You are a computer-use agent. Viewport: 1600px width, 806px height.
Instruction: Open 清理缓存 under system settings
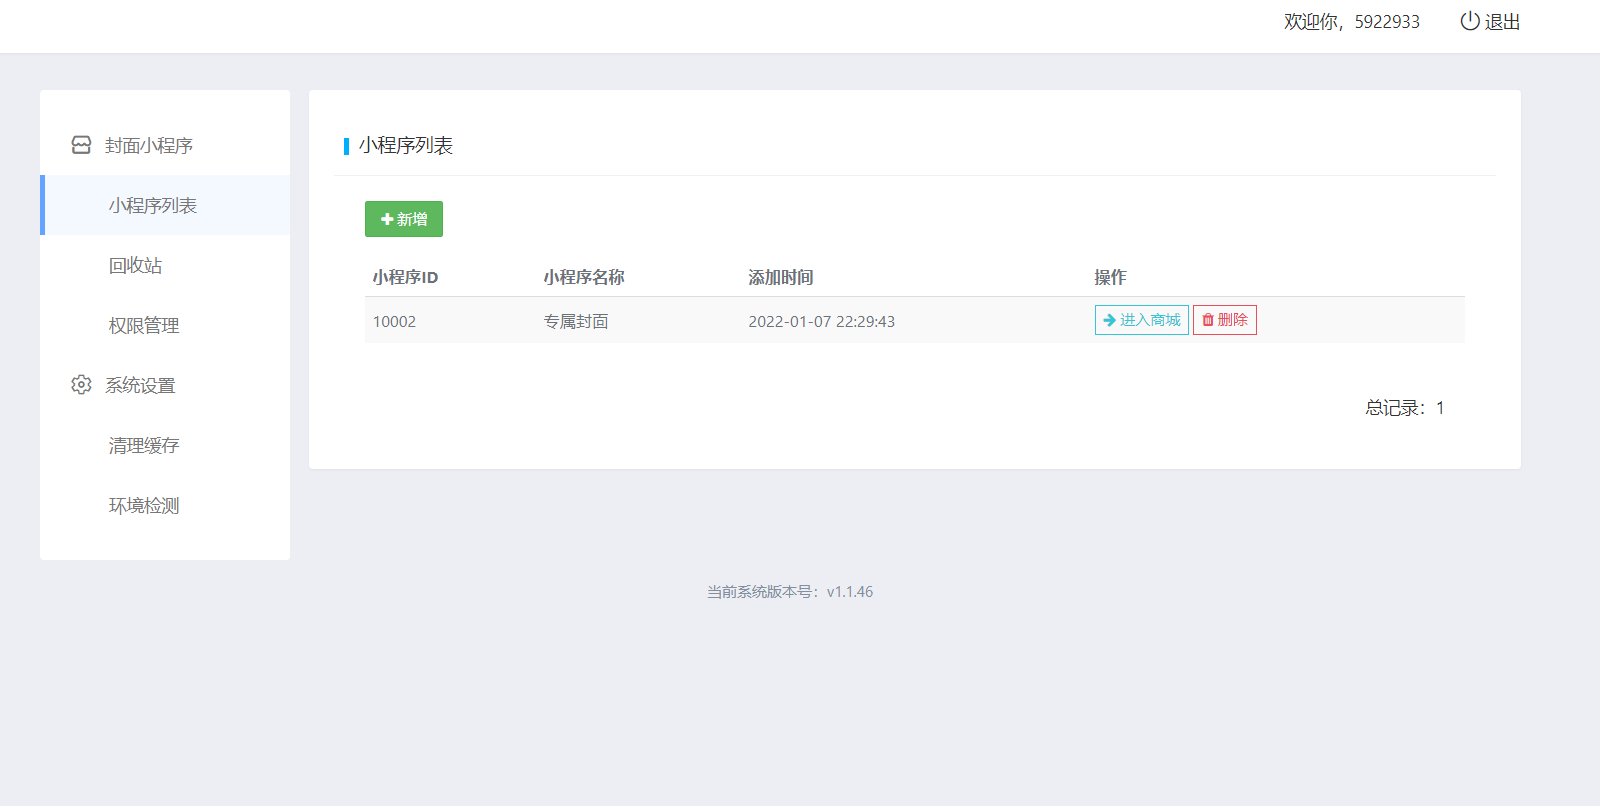coord(144,445)
